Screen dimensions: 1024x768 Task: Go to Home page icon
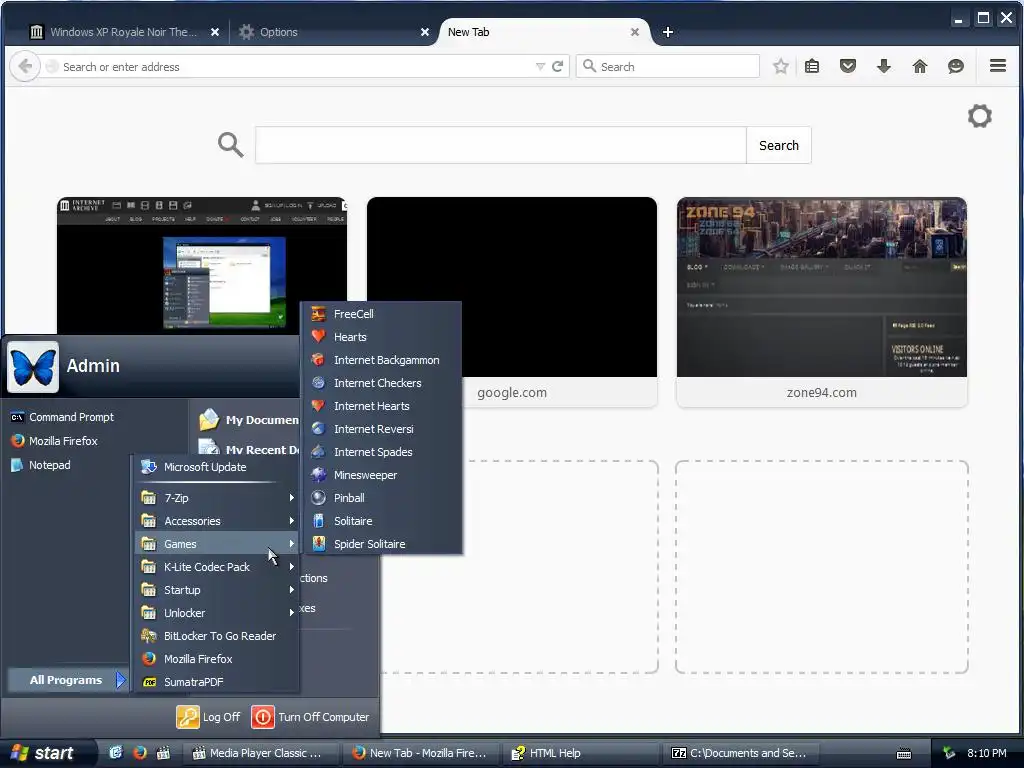coord(920,66)
